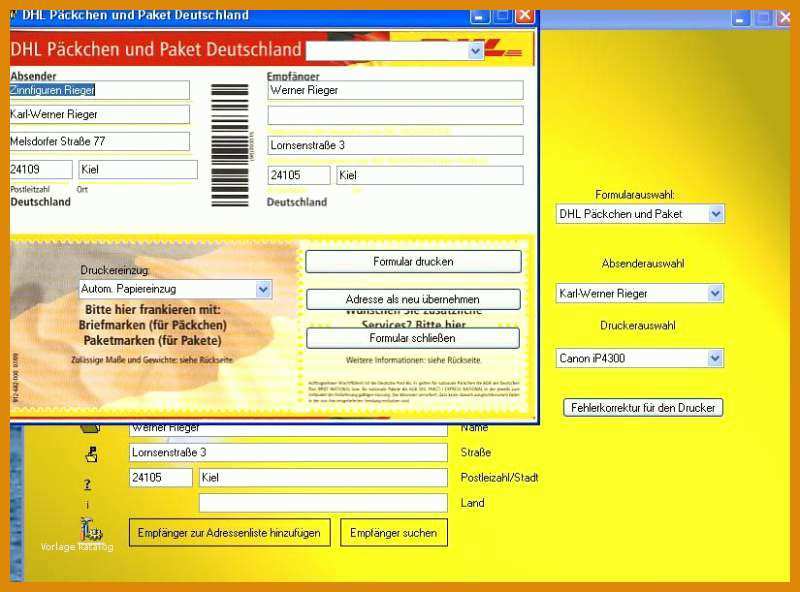Click 'Weitere Informationen: siehe Rückseite' text
800x592 pixels.
pos(413,360)
